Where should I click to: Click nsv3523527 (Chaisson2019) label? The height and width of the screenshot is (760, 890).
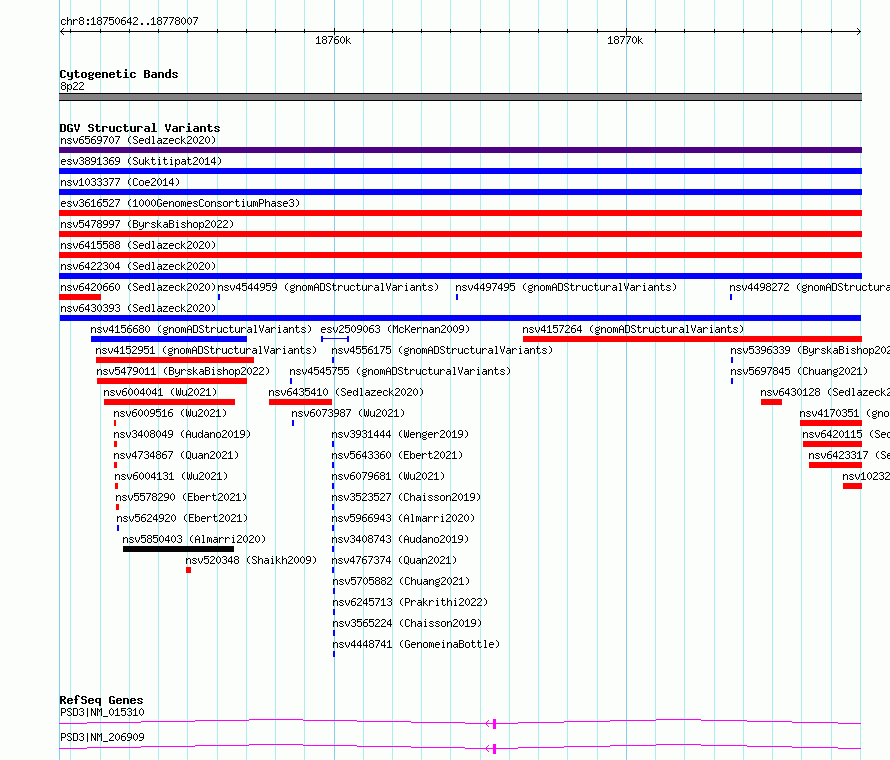tap(406, 497)
